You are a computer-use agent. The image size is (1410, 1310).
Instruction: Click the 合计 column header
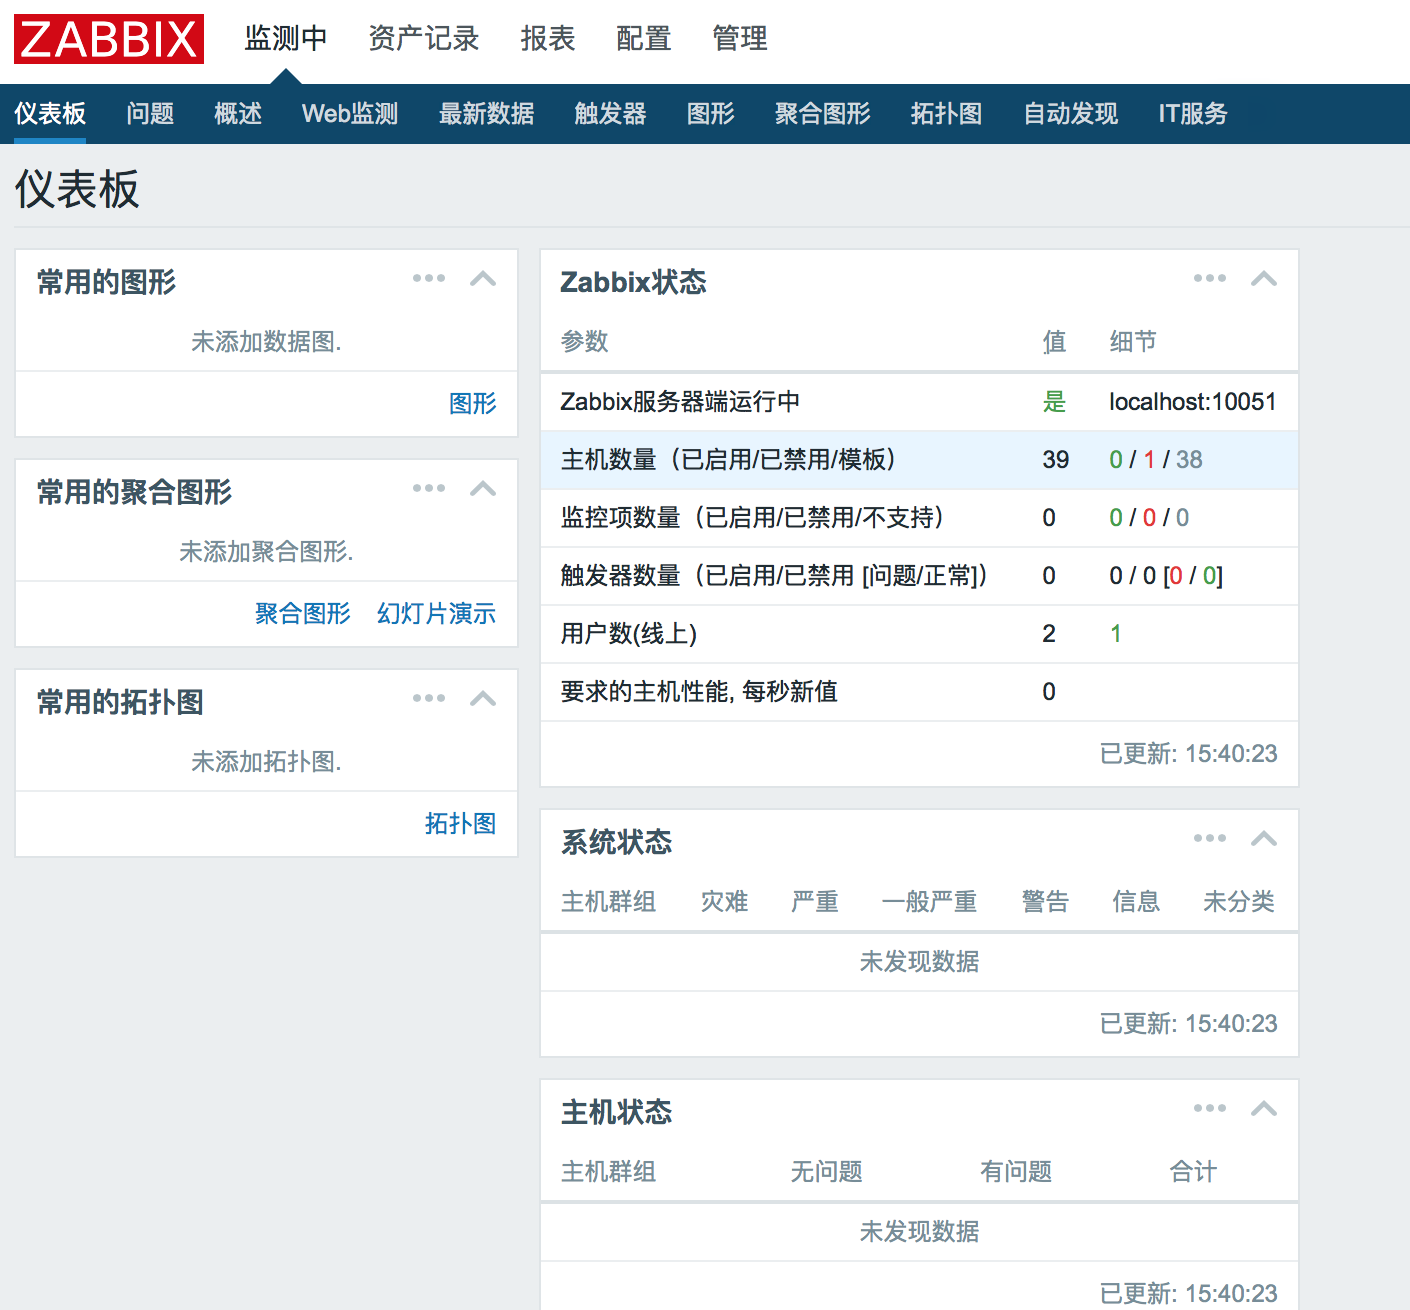tap(1193, 1172)
